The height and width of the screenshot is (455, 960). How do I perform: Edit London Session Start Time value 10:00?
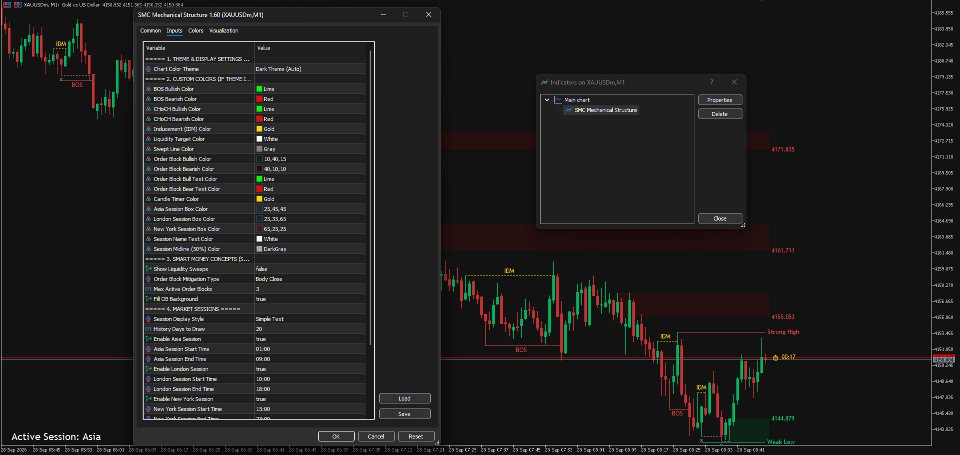[x=310, y=379]
